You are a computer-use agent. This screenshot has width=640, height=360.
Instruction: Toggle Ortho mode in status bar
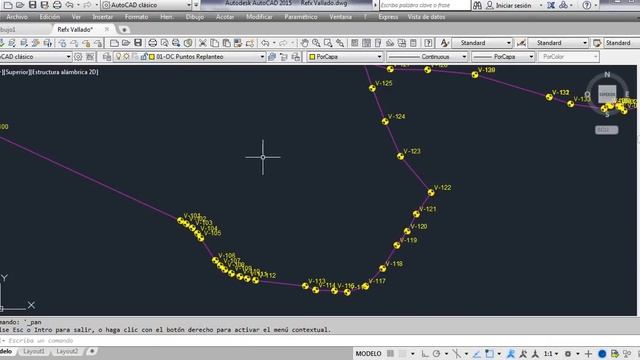pos(425,353)
